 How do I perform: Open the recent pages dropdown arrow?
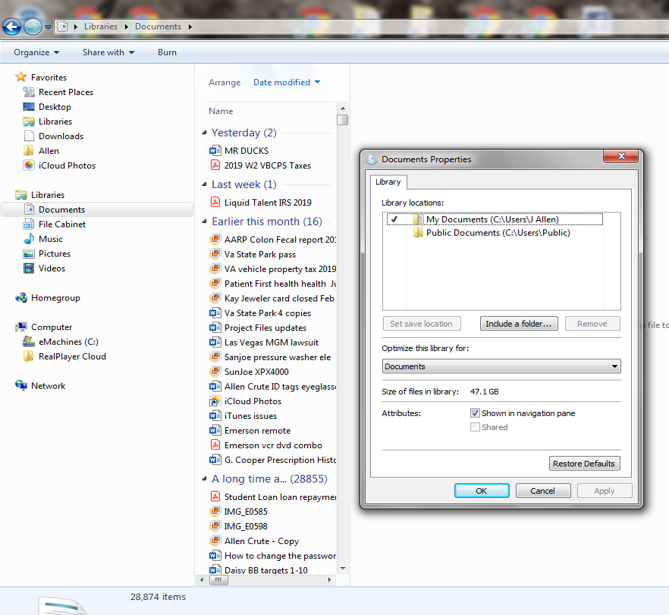pos(48,27)
